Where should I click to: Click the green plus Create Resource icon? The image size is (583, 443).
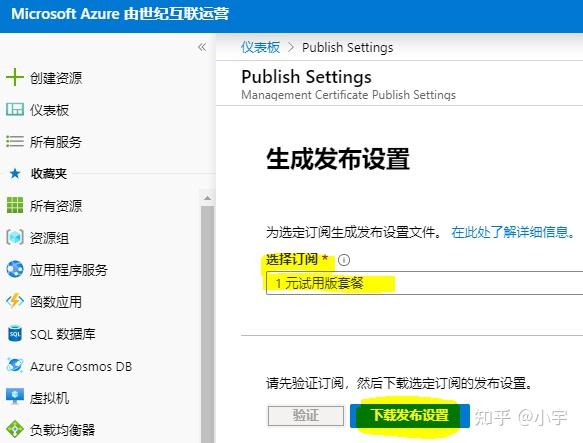(15, 77)
